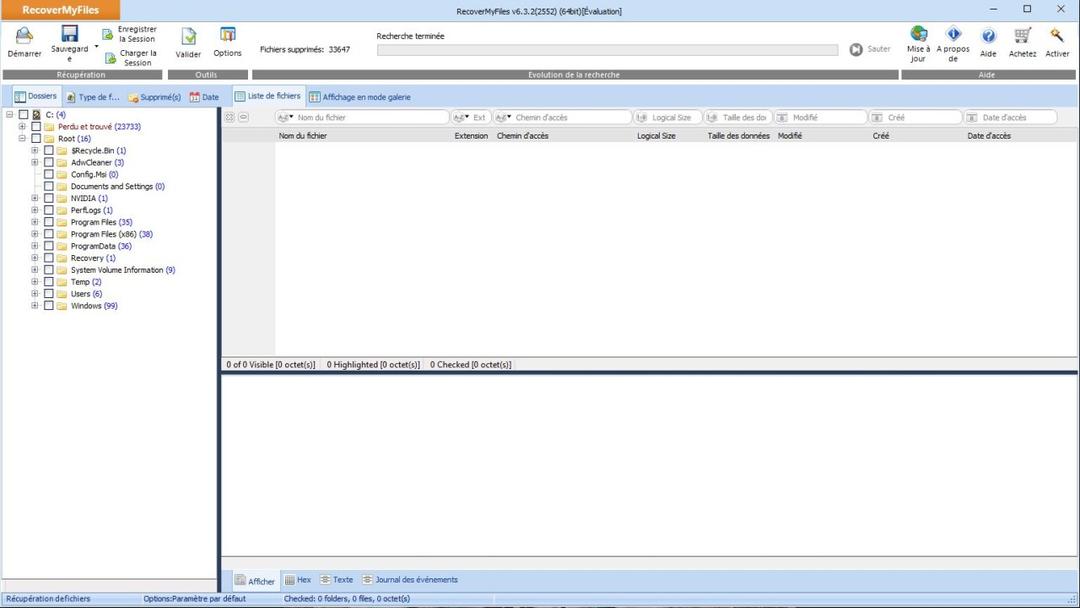Open the Texte view tab
Image resolution: width=1080 pixels, height=608 pixels.
pyautogui.click(x=337, y=580)
